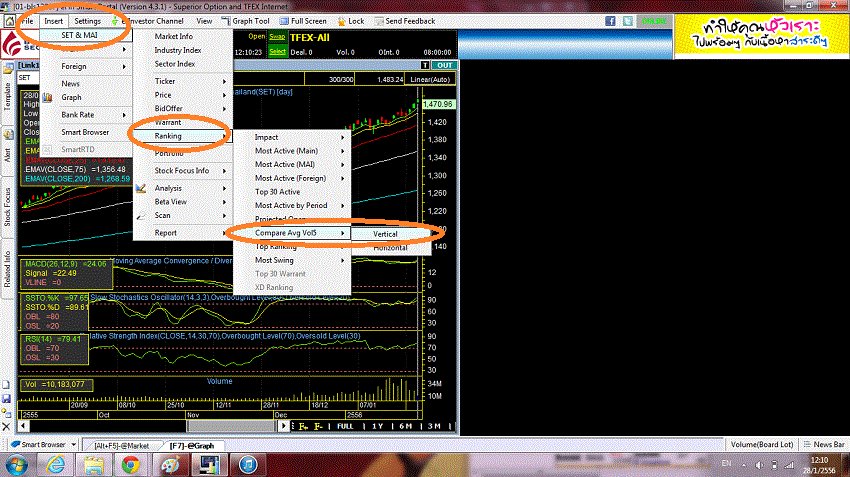Click the chart scrollbar left arrow
Viewport: 850px width, 477px height.
pos(23,426)
